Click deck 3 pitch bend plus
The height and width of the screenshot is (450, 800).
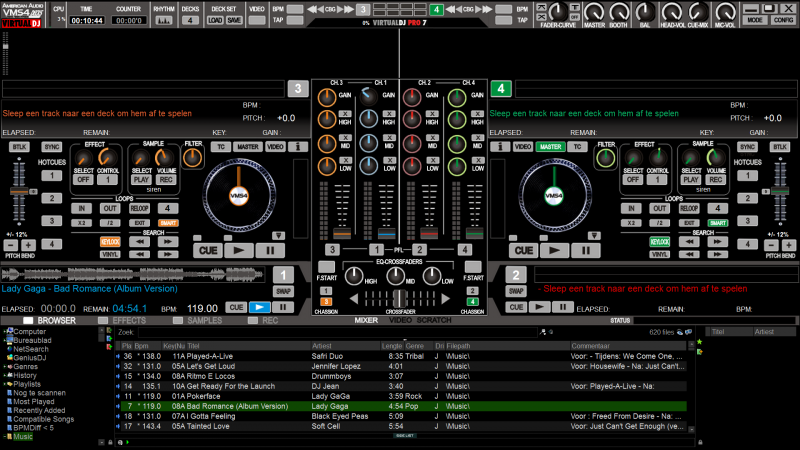(x=29, y=245)
